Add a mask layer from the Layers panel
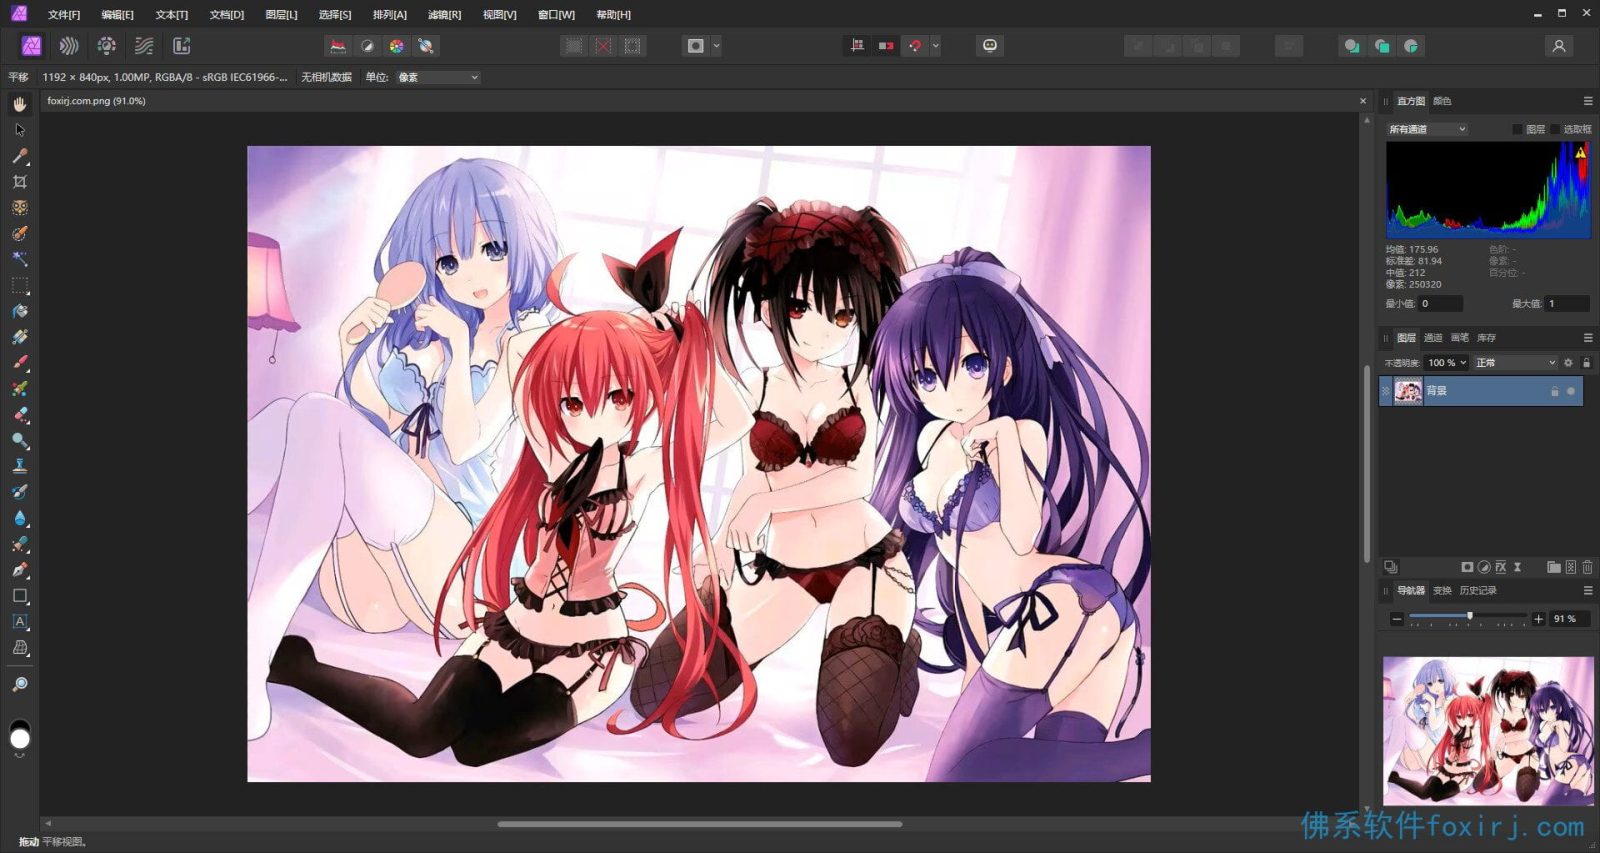Screen dimensions: 1600x853 (1467, 567)
